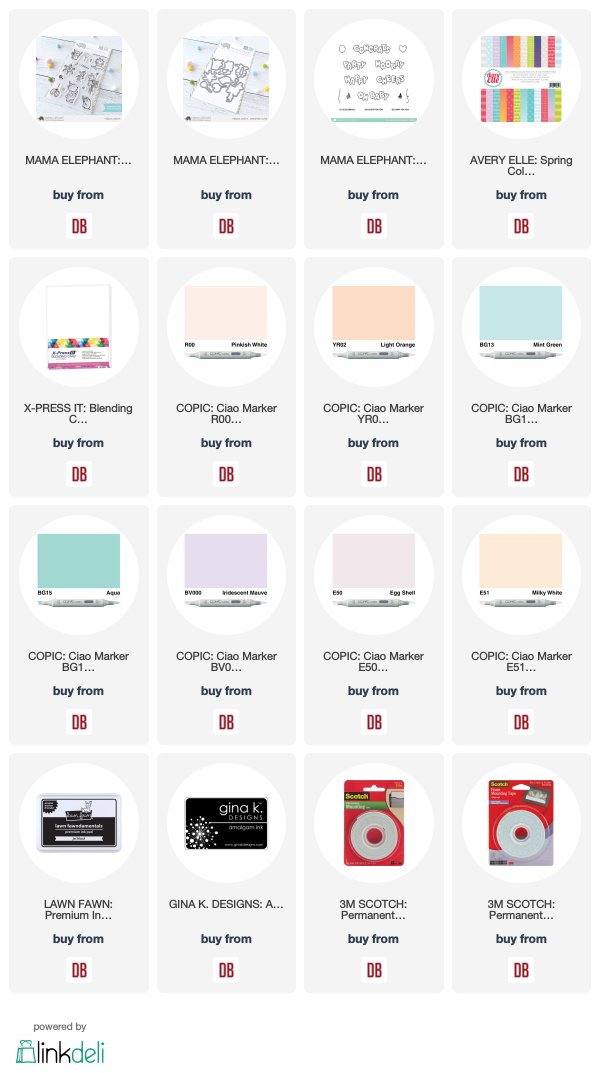
Task: Open the Mama Elephant Congrats sentiment dies thumbnail
Action: pos(374,79)
